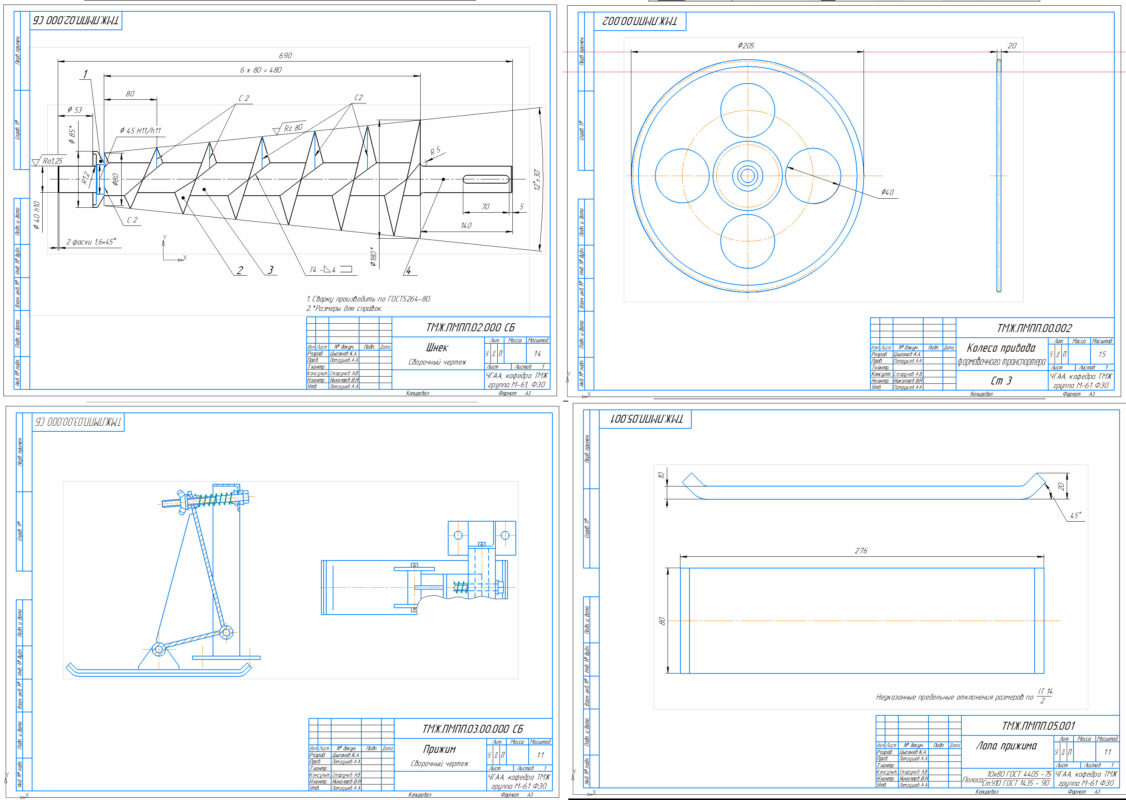The width and height of the screenshot is (1126, 800).
Task: Select the Rz 80 surface roughness symbol
Action: [x=287, y=130]
